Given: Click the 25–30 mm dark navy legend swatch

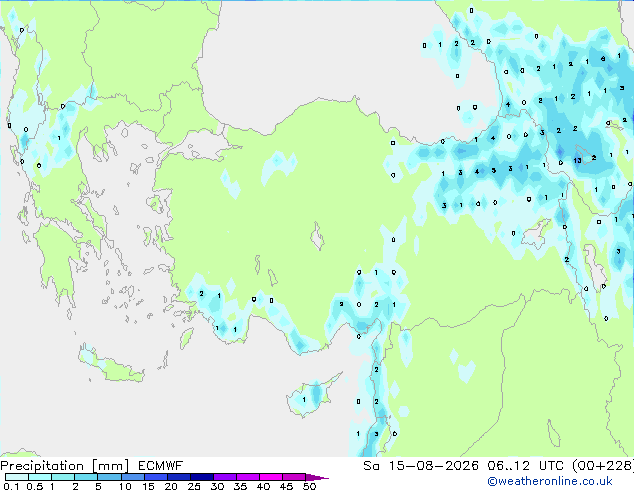Looking at the screenshot, I should [x=202, y=477].
